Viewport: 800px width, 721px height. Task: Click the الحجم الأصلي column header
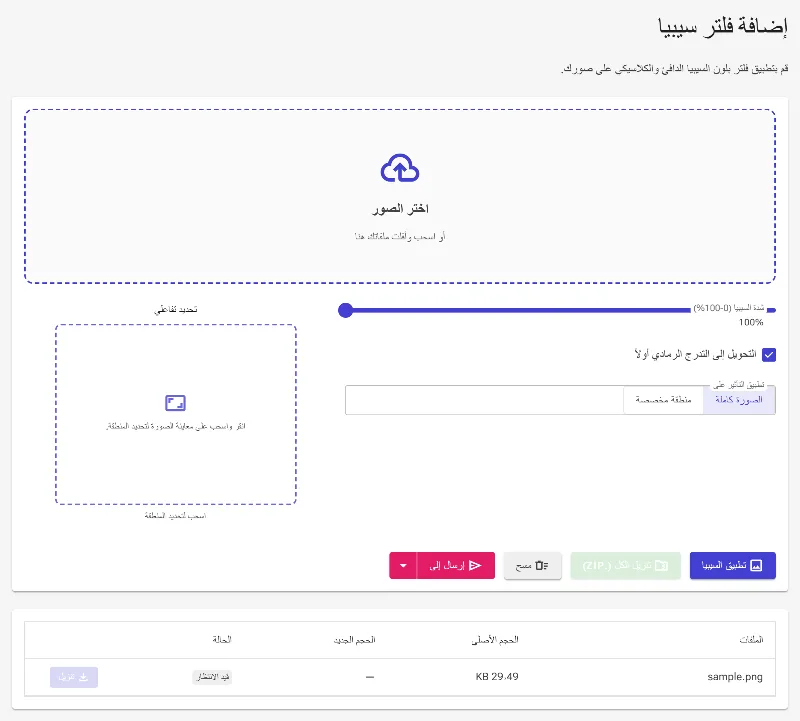tap(495, 639)
